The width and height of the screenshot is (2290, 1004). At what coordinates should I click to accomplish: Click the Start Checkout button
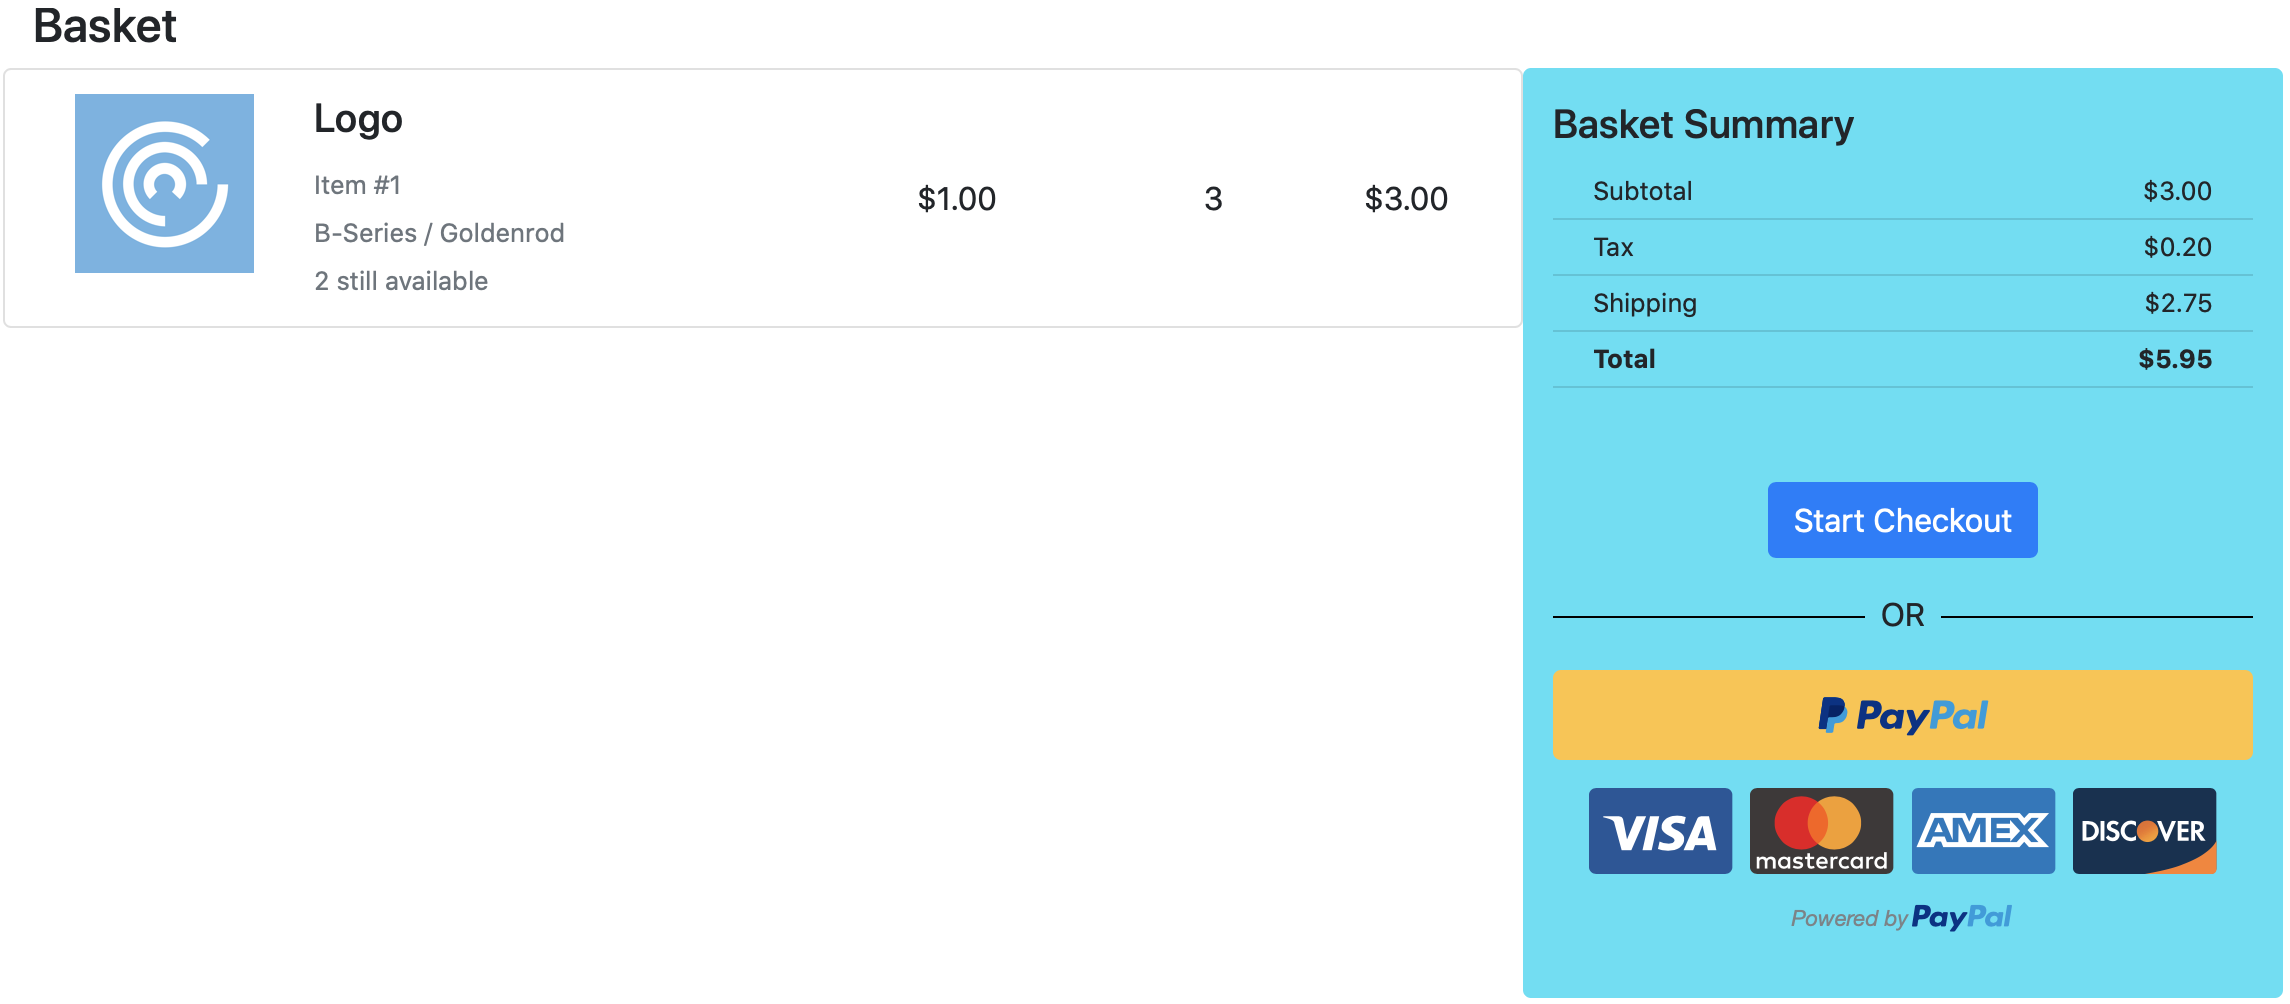pos(1902,520)
